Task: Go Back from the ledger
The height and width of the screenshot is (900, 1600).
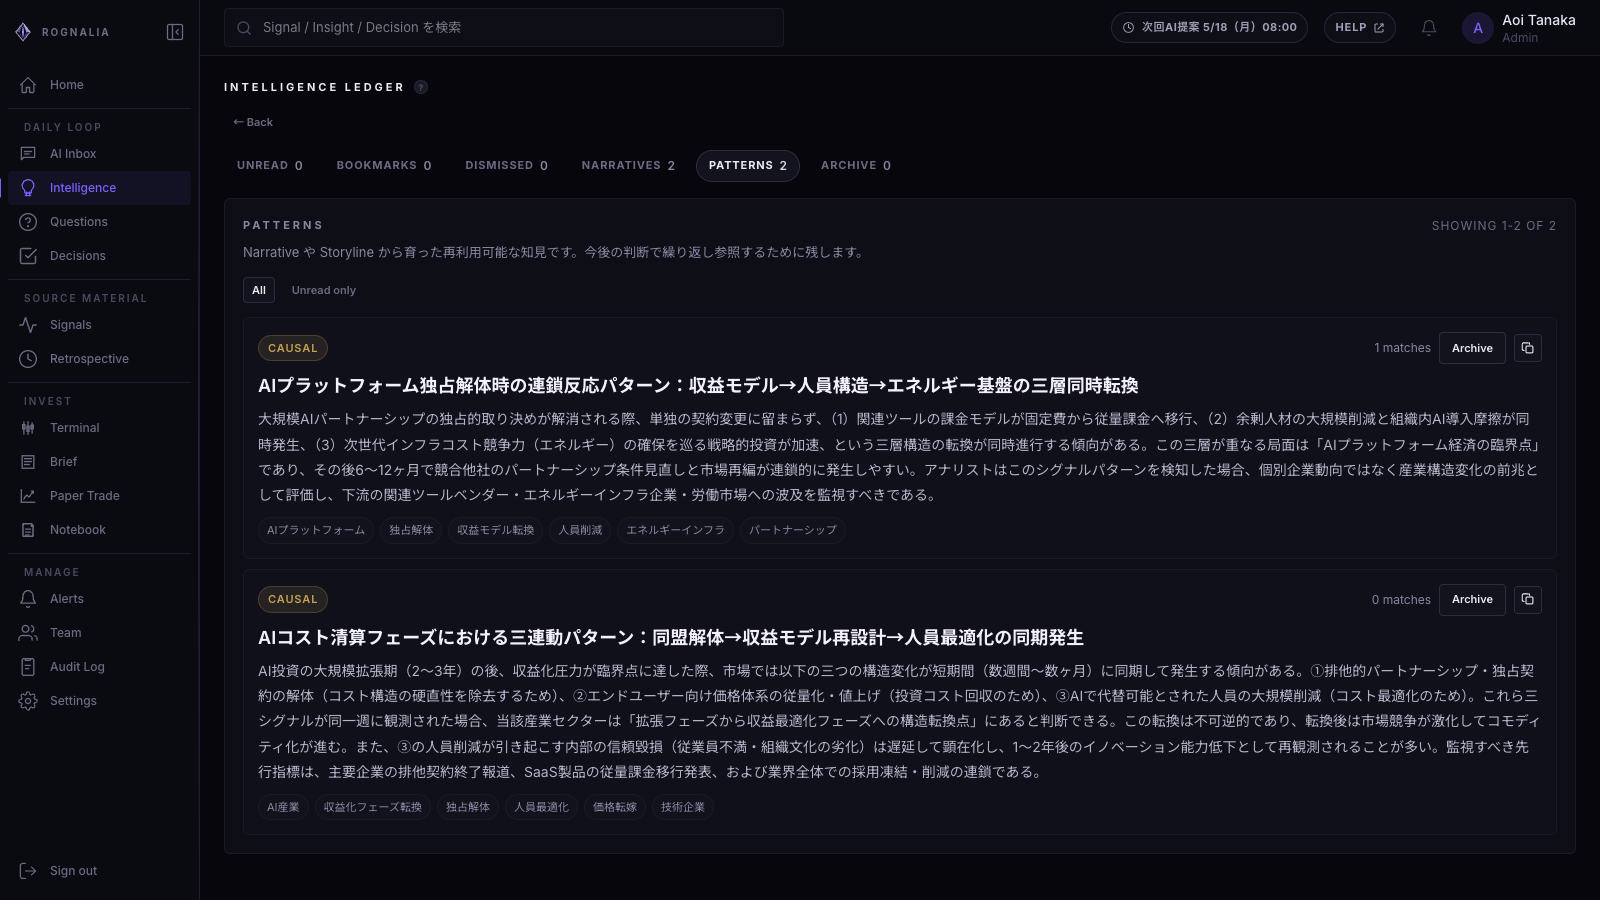Action: point(253,122)
